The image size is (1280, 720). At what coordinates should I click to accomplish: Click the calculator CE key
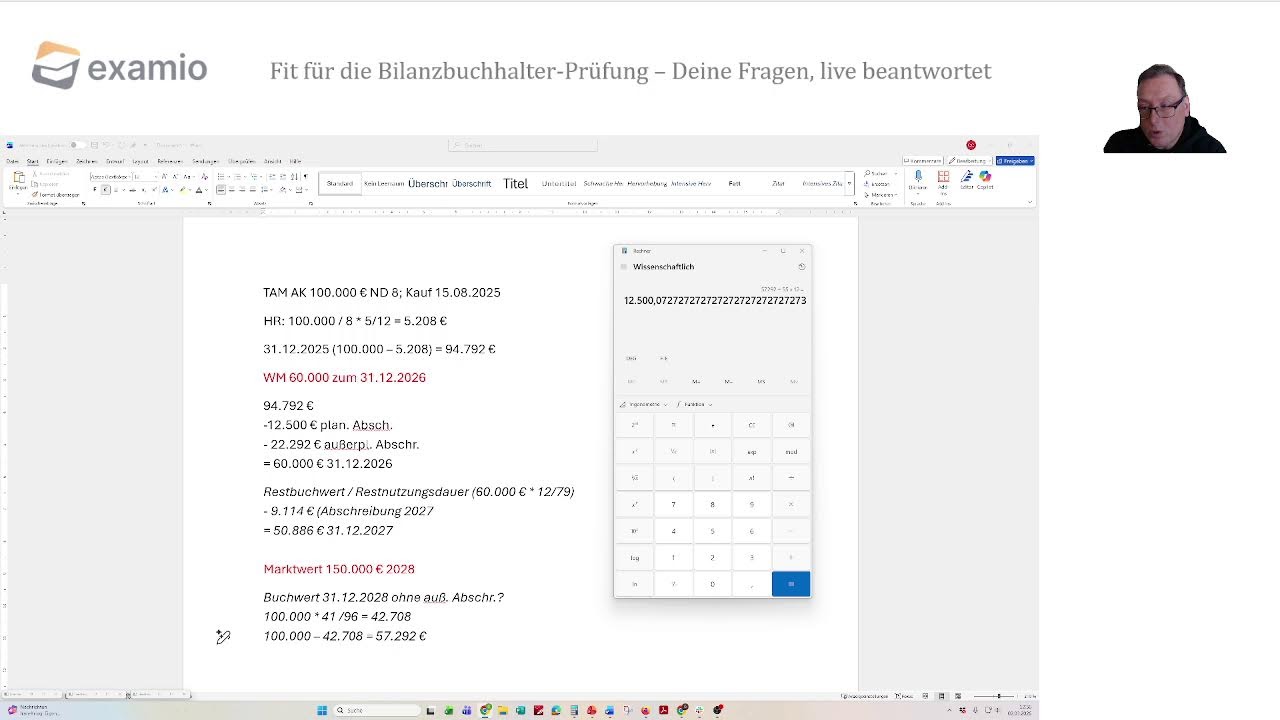[752, 425]
